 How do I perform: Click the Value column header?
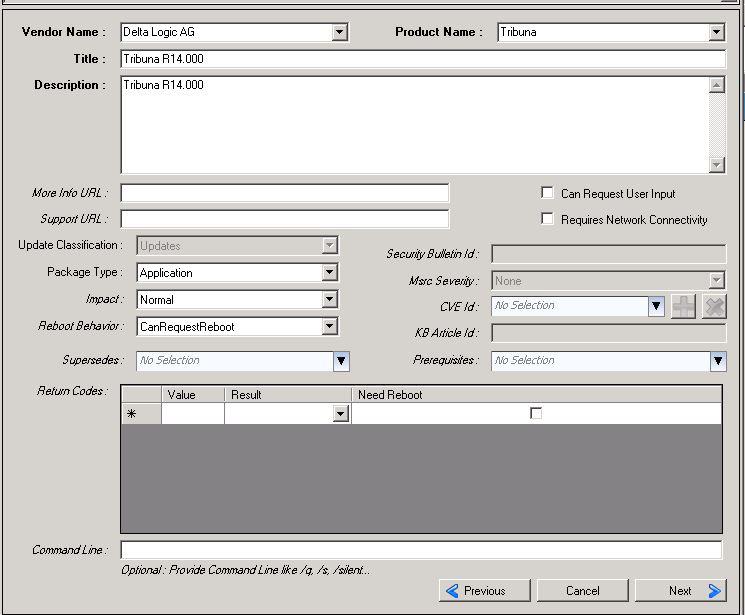[x=193, y=394]
